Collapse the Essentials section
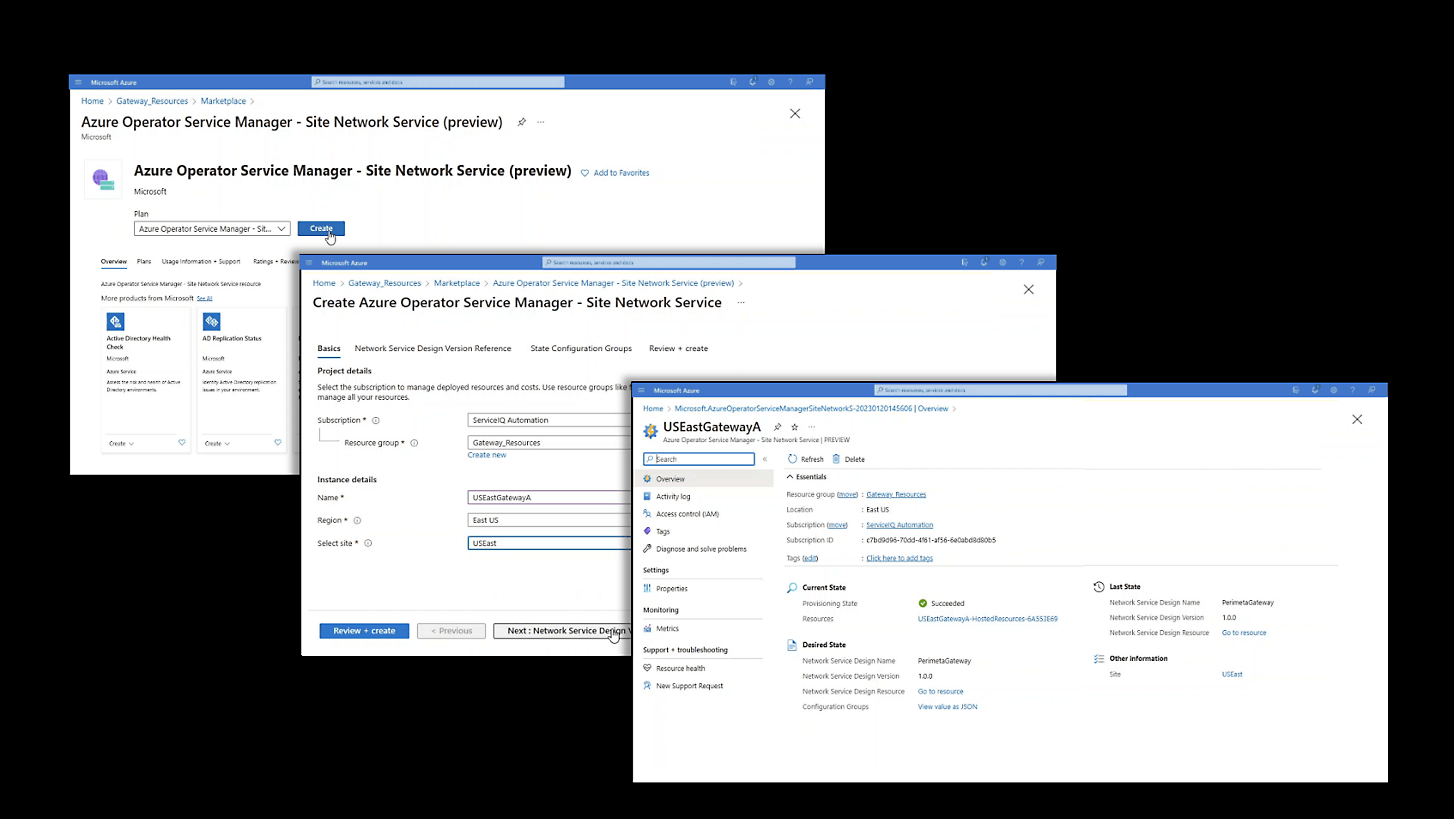The width and height of the screenshot is (1454, 819). [790, 477]
